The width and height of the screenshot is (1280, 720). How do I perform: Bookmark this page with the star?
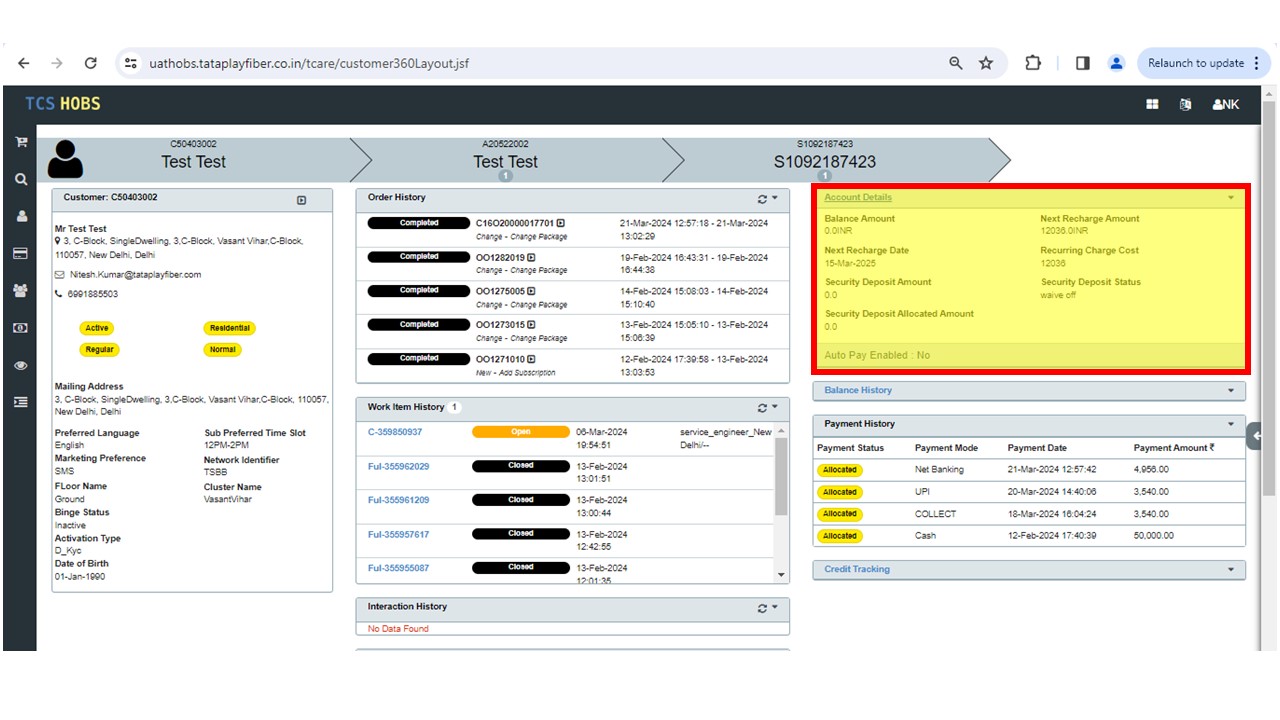point(986,63)
